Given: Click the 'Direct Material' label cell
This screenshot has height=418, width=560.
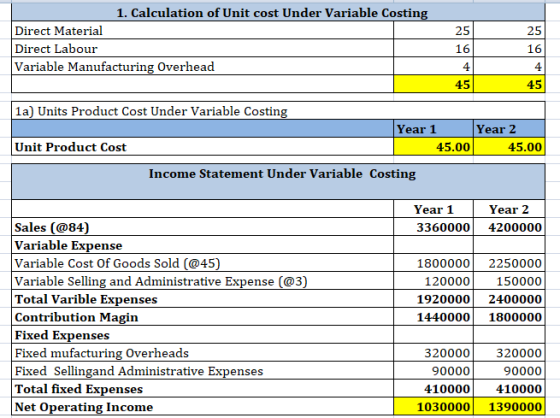Looking at the screenshot, I should tap(202, 30).
